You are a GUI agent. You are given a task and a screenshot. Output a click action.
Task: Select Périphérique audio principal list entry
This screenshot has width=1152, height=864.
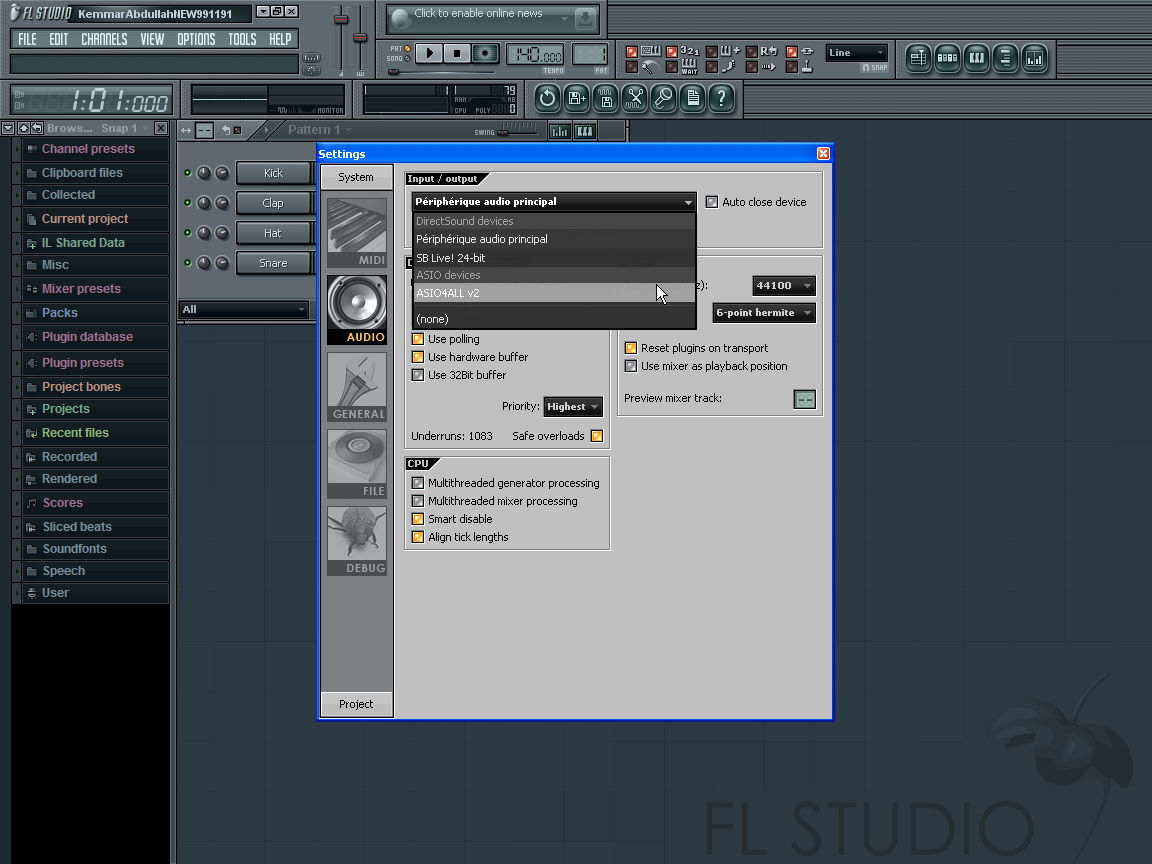click(554, 239)
